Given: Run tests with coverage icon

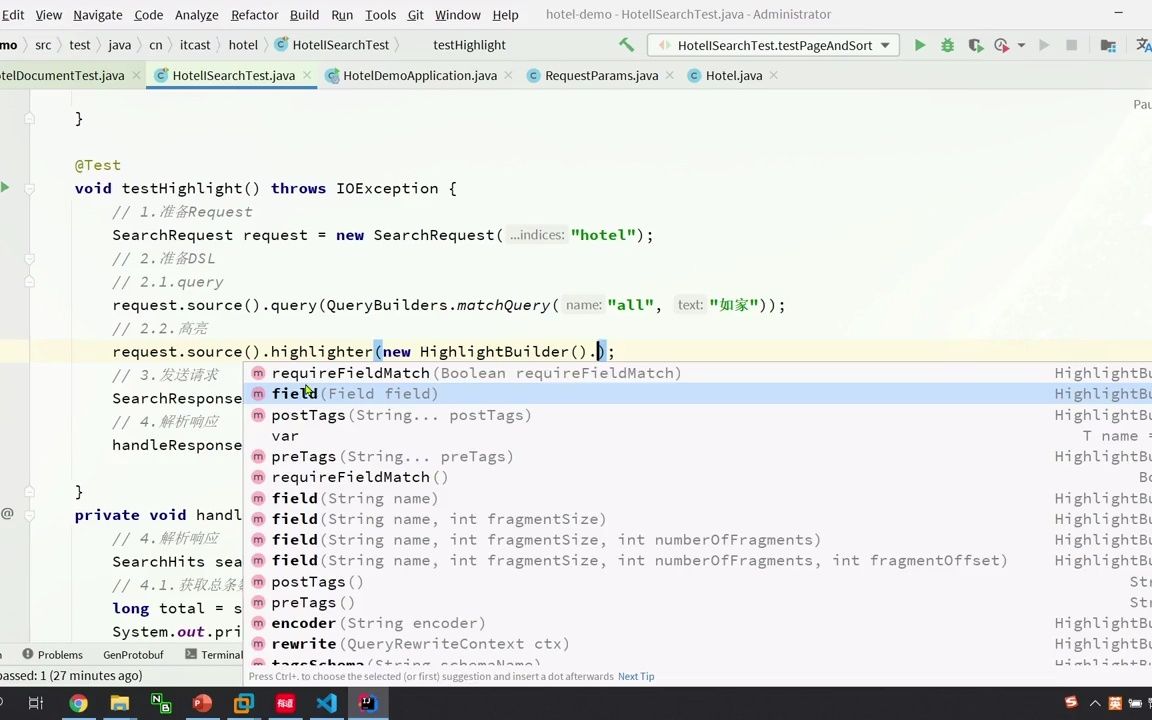Looking at the screenshot, I should pos(975,45).
